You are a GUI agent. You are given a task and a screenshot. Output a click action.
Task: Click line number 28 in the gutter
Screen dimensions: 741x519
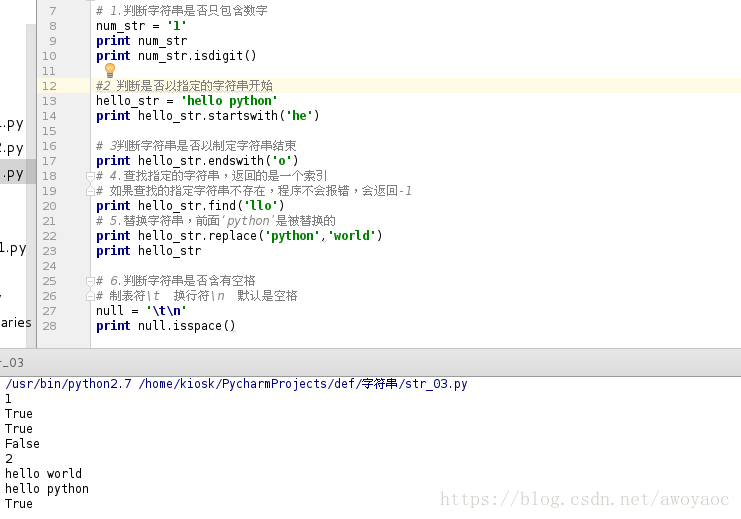(x=49, y=326)
